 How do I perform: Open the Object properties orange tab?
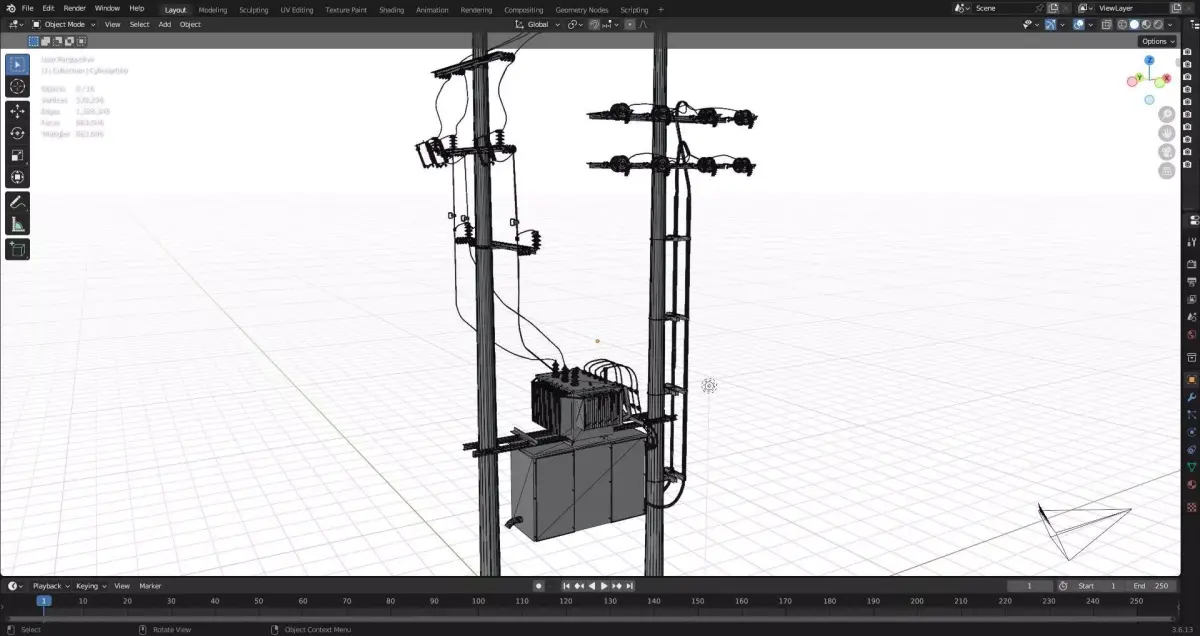[x=1191, y=380]
